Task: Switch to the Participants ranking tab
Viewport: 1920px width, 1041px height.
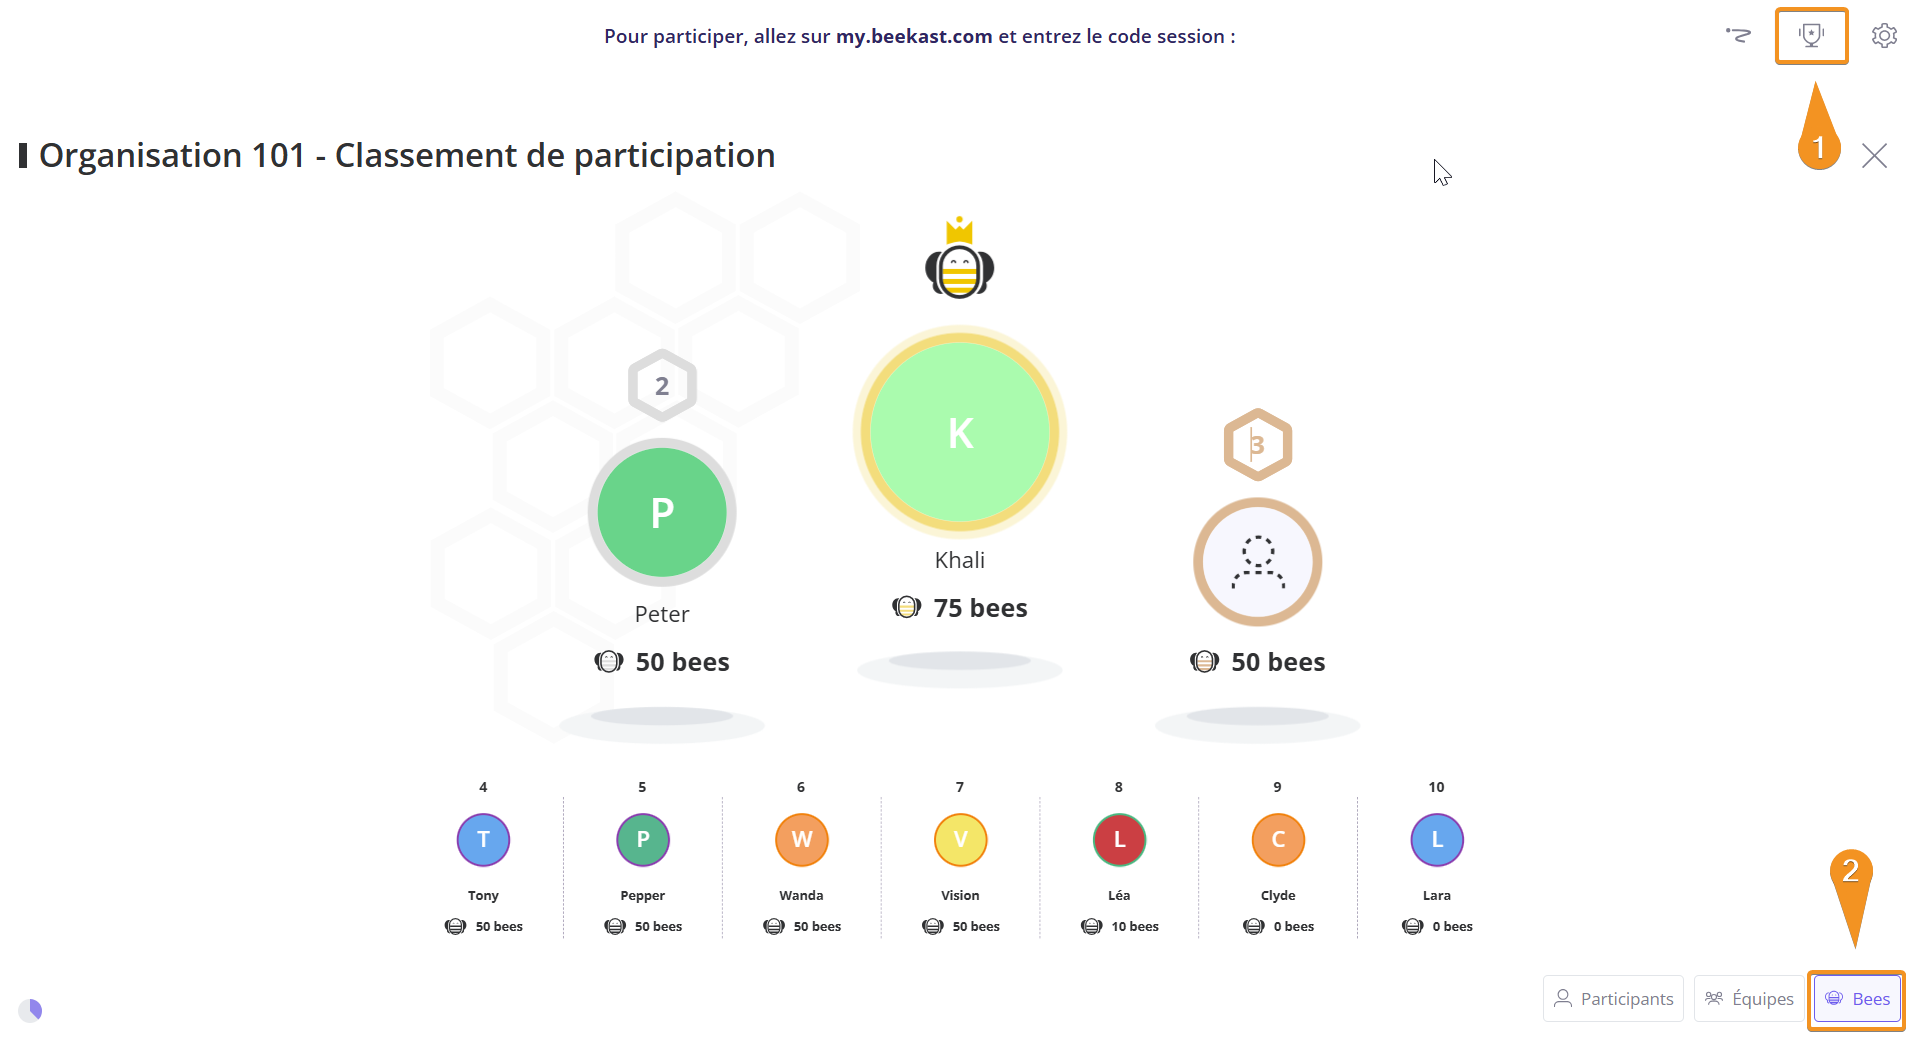Action: pyautogui.click(x=1613, y=999)
